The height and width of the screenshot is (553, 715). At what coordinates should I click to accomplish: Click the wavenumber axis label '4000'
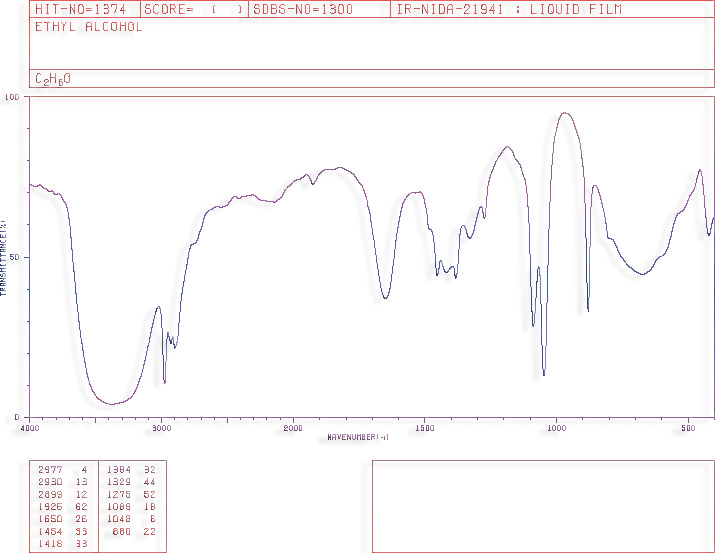[x=31, y=428]
